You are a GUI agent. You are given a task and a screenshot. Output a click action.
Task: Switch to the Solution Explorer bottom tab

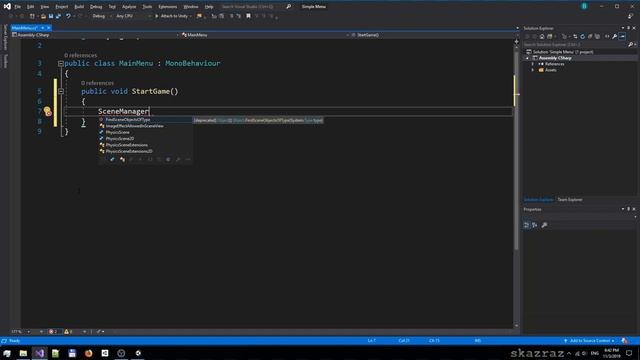tap(538, 200)
